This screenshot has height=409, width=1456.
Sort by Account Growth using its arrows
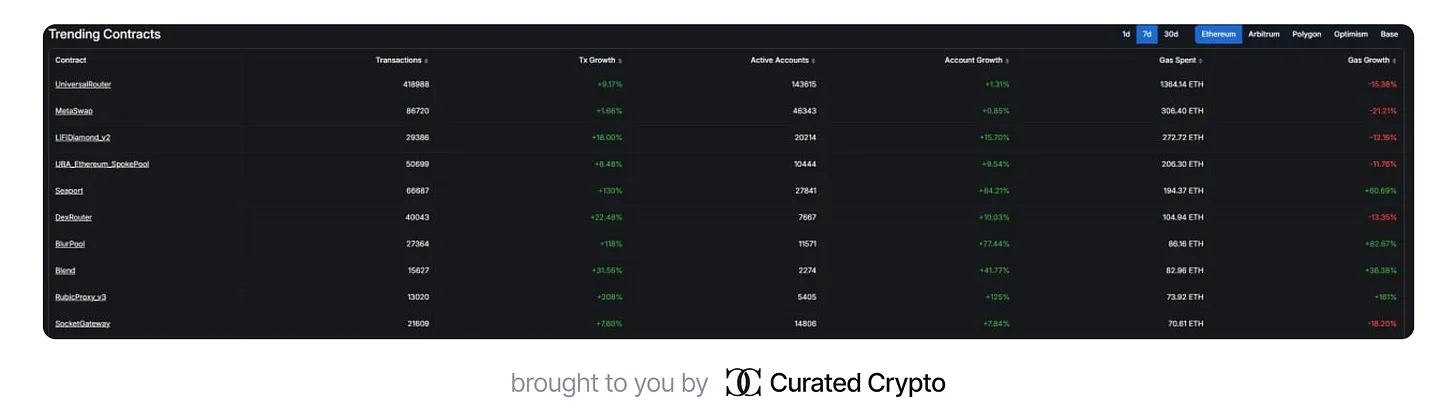point(1008,61)
